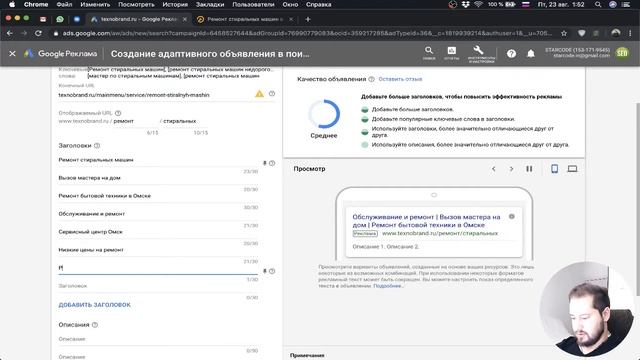
Task: Edit the final URL field
Action: click(155, 95)
